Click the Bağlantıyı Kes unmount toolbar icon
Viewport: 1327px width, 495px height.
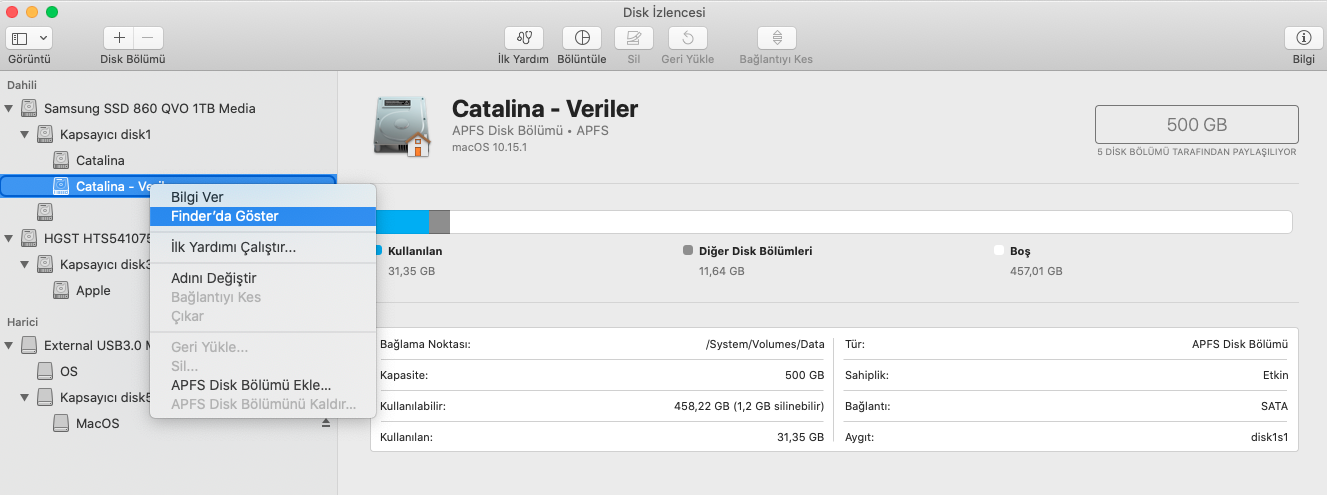point(777,38)
